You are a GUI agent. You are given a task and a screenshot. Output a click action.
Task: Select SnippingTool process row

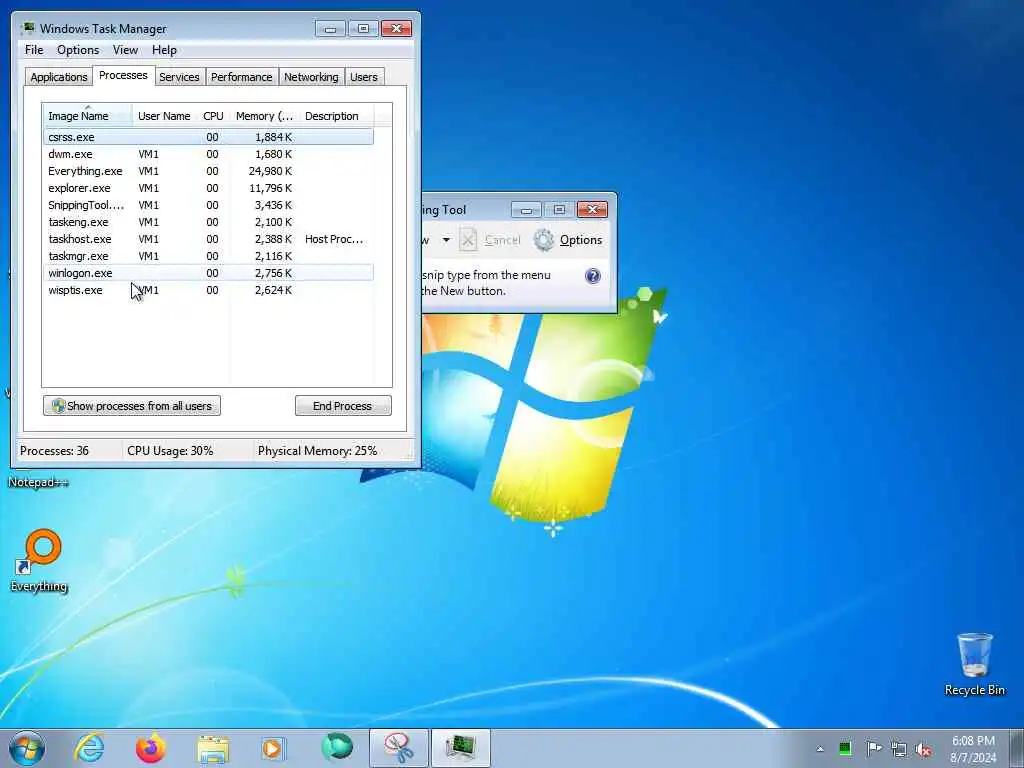pos(208,205)
